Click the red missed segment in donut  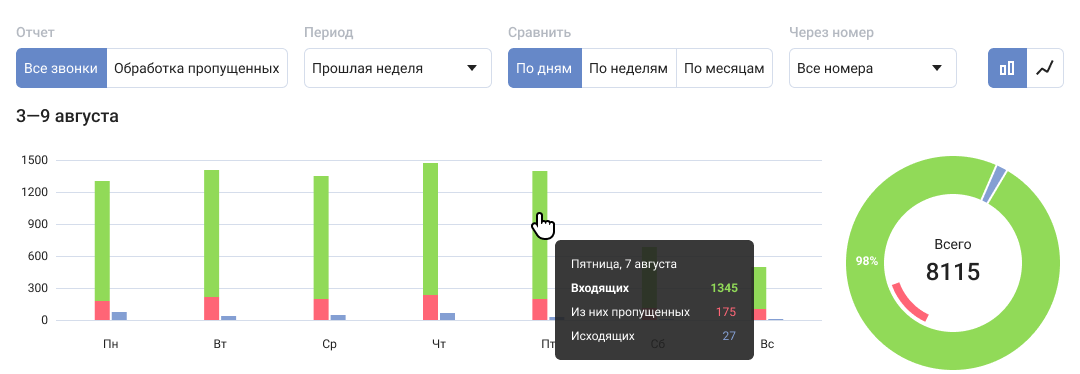[x=909, y=302]
